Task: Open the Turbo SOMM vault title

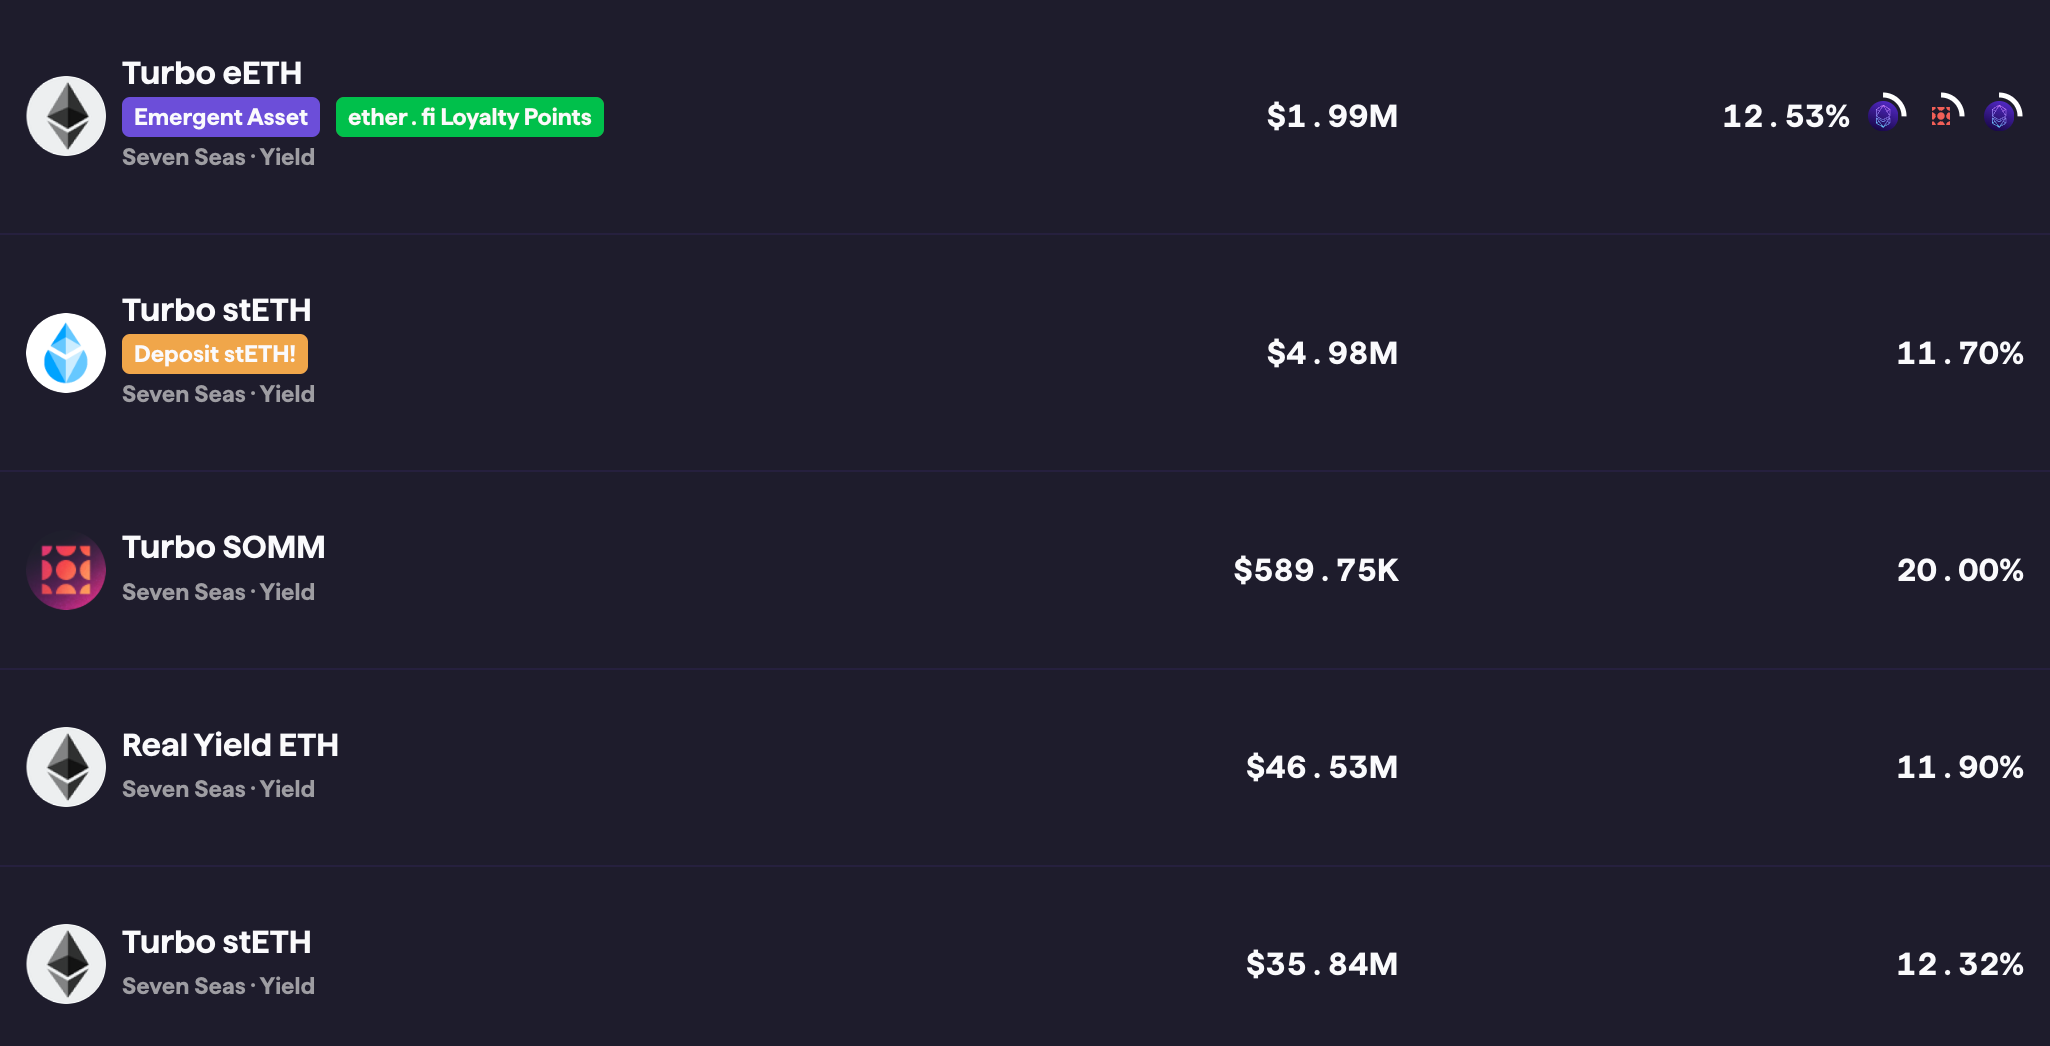Action: (x=224, y=547)
